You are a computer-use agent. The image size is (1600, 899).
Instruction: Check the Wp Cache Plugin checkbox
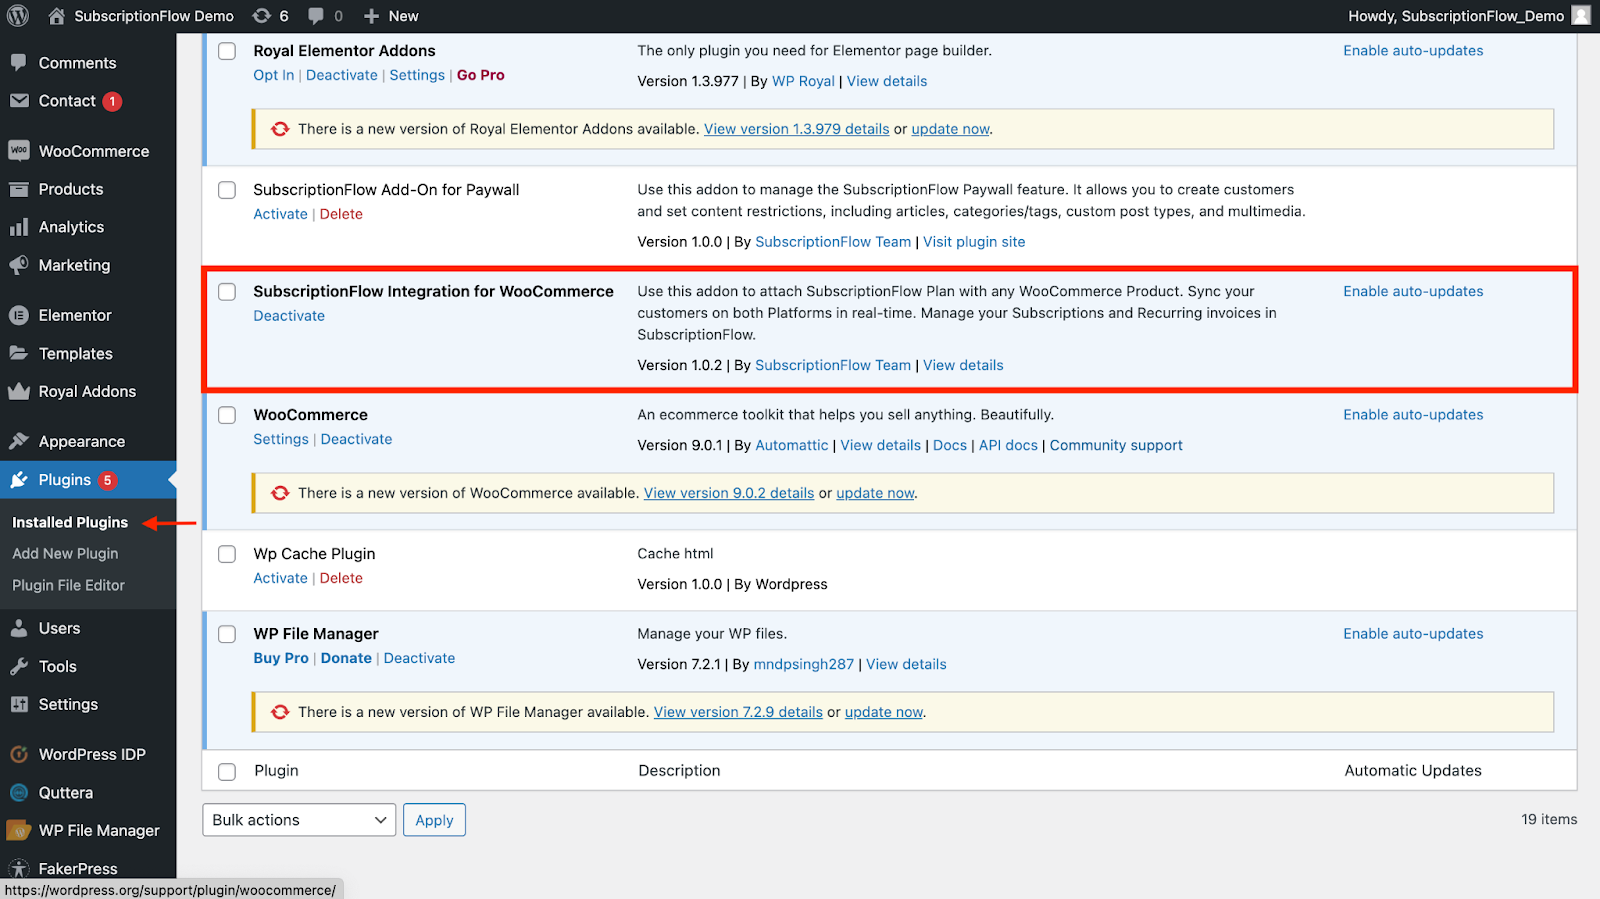(x=227, y=554)
